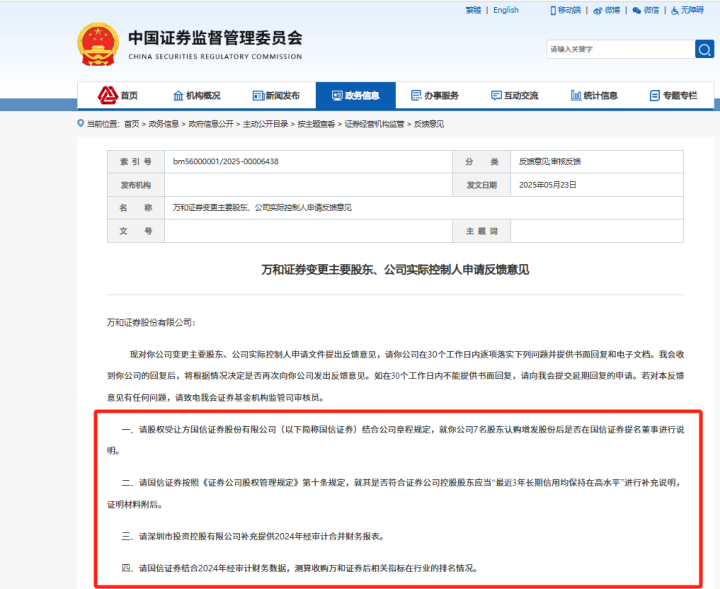Image resolution: width=720 pixels, height=589 pixels.
Task: Click the line beginning 三、请深圳市投资控股
Action: coord(253,536)
